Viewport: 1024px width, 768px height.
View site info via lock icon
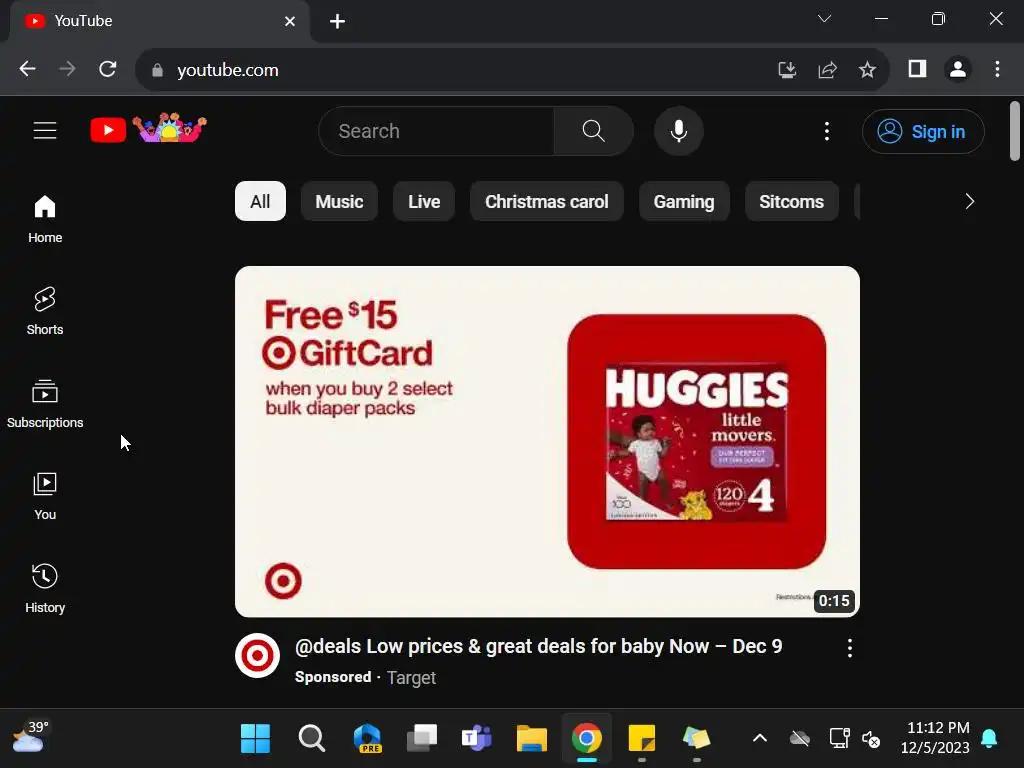tap(157, 70)
